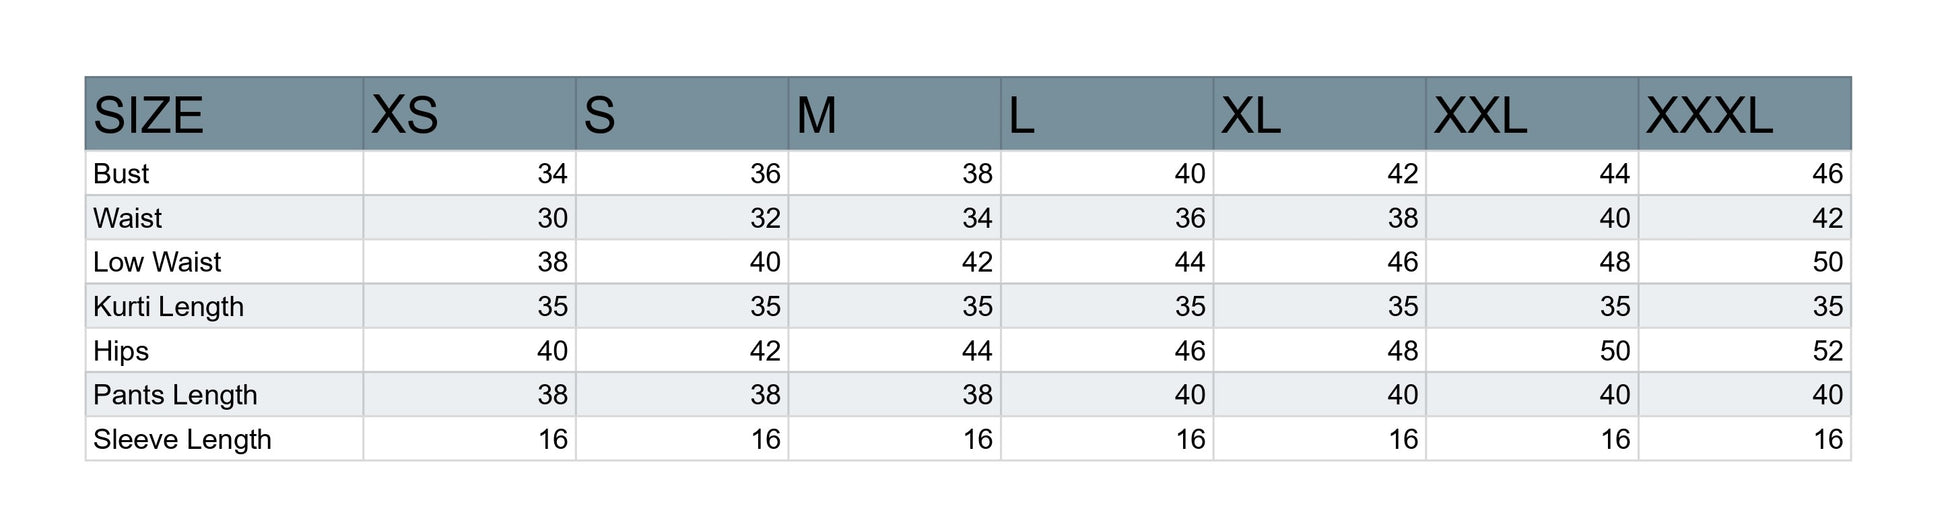Image resolution: width=1946 pixels, height=523 pixels.
Task: Select the XL column header
Action: click(x=1319, y=114)
